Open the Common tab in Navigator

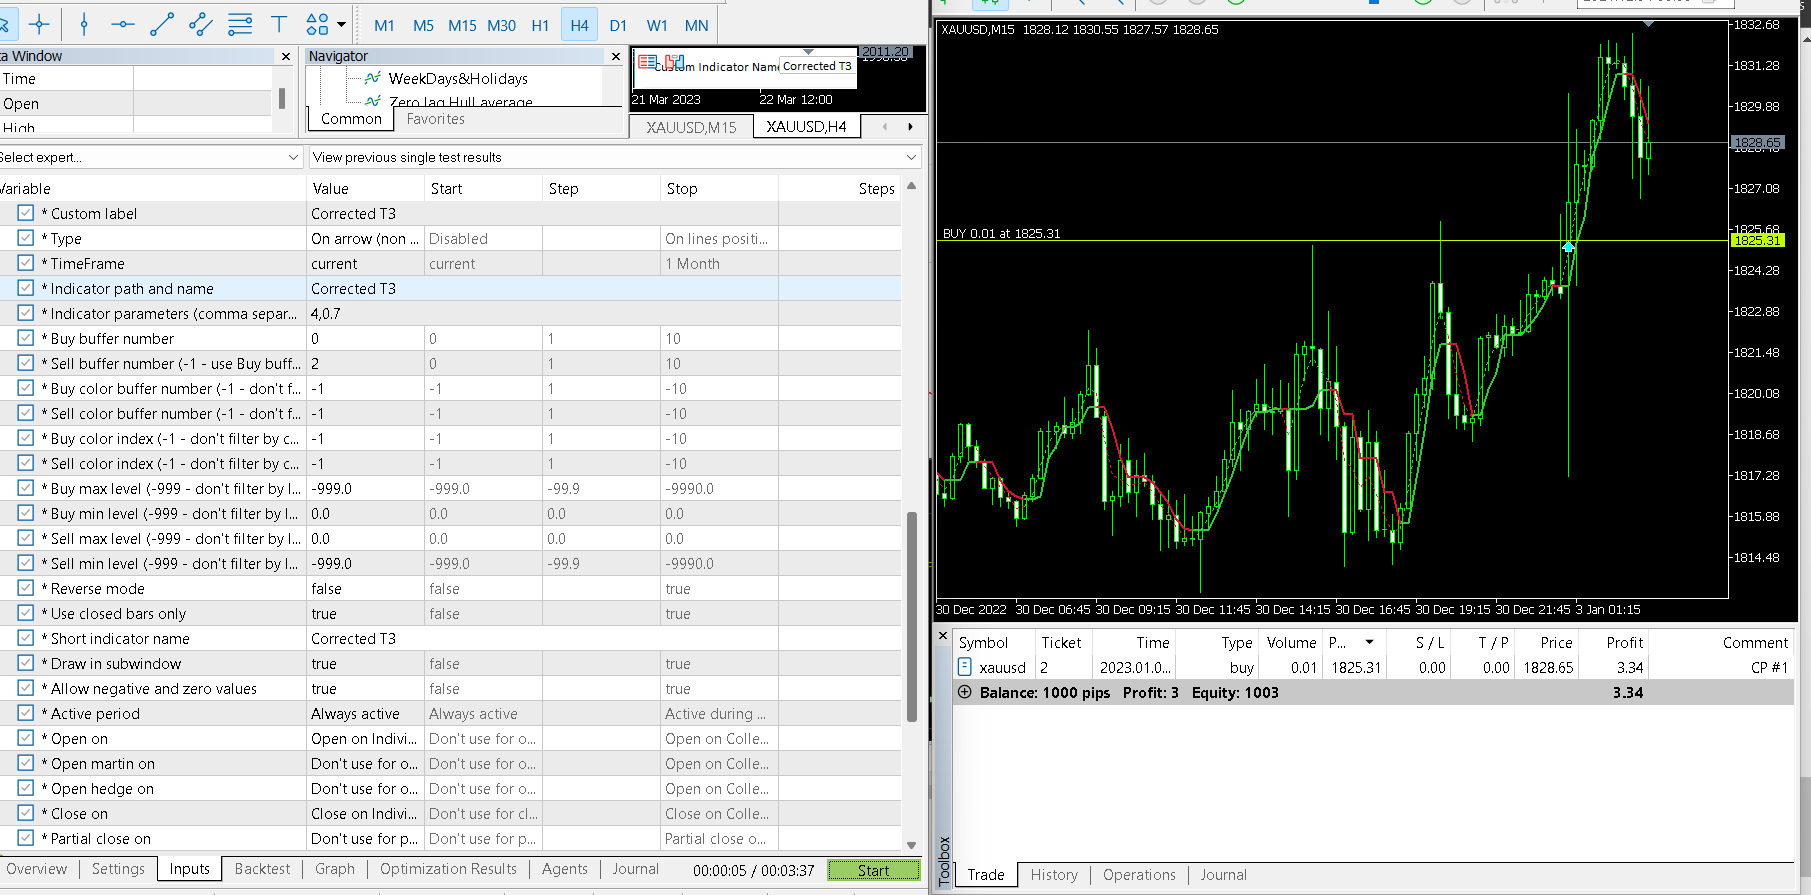coord(351,118)
